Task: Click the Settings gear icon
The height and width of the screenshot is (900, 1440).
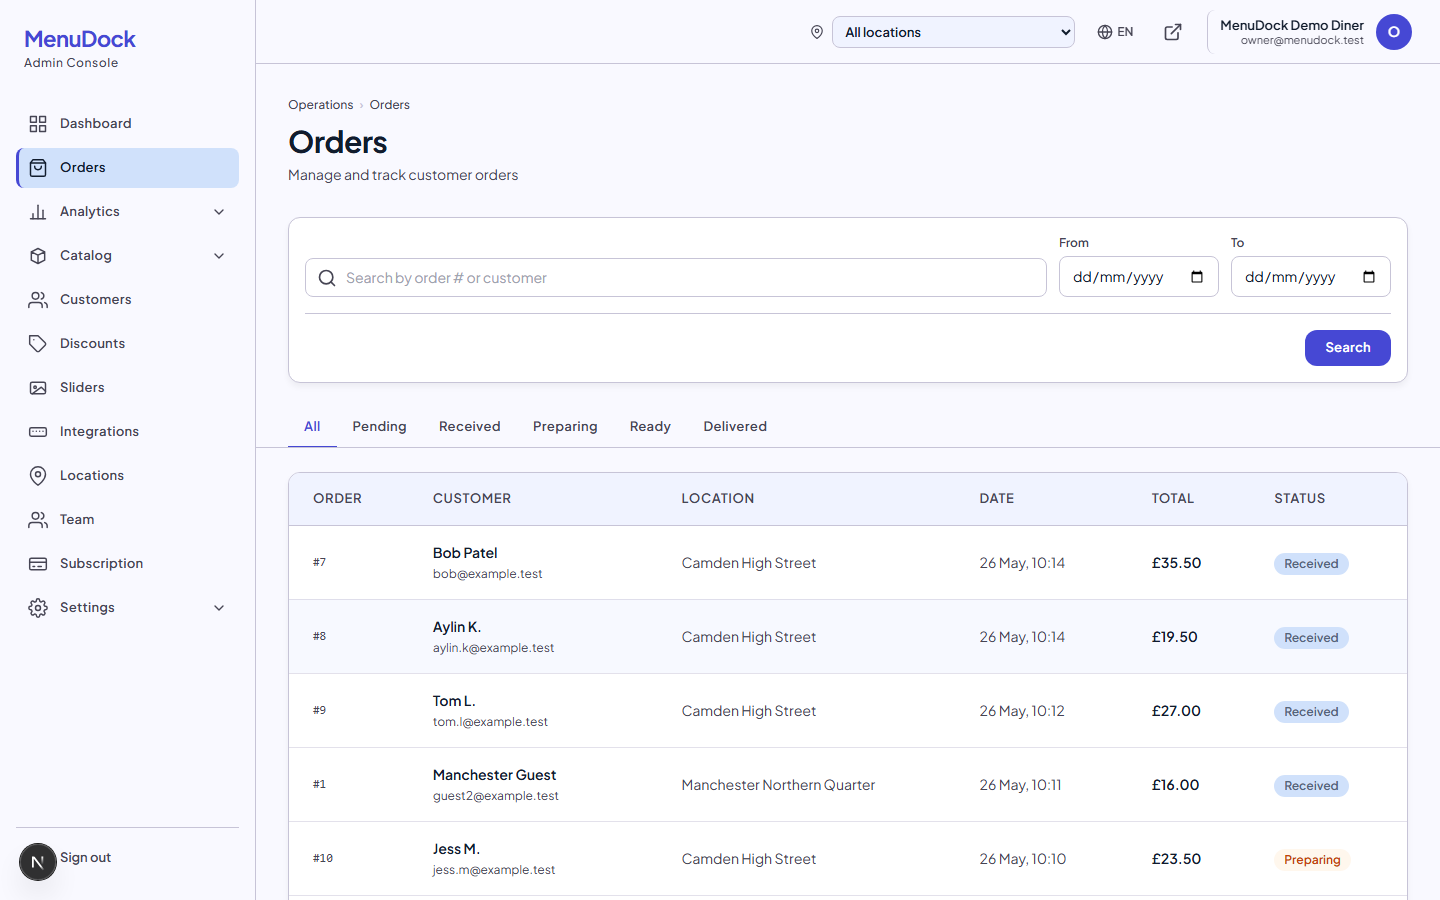Action: (x=38, y=608)
